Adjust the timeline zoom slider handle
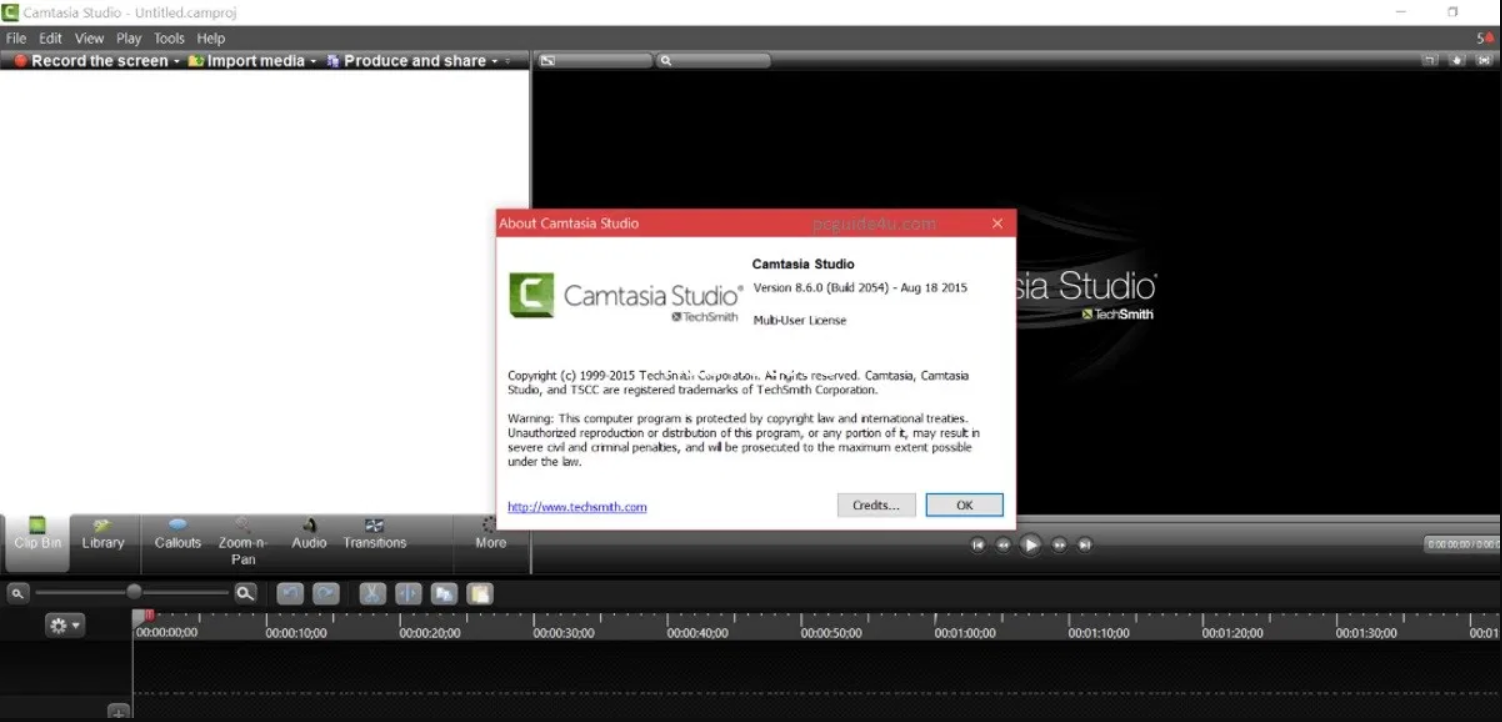Image resolution: width=1502 pixels, height=722 pixels. point(134,592)
